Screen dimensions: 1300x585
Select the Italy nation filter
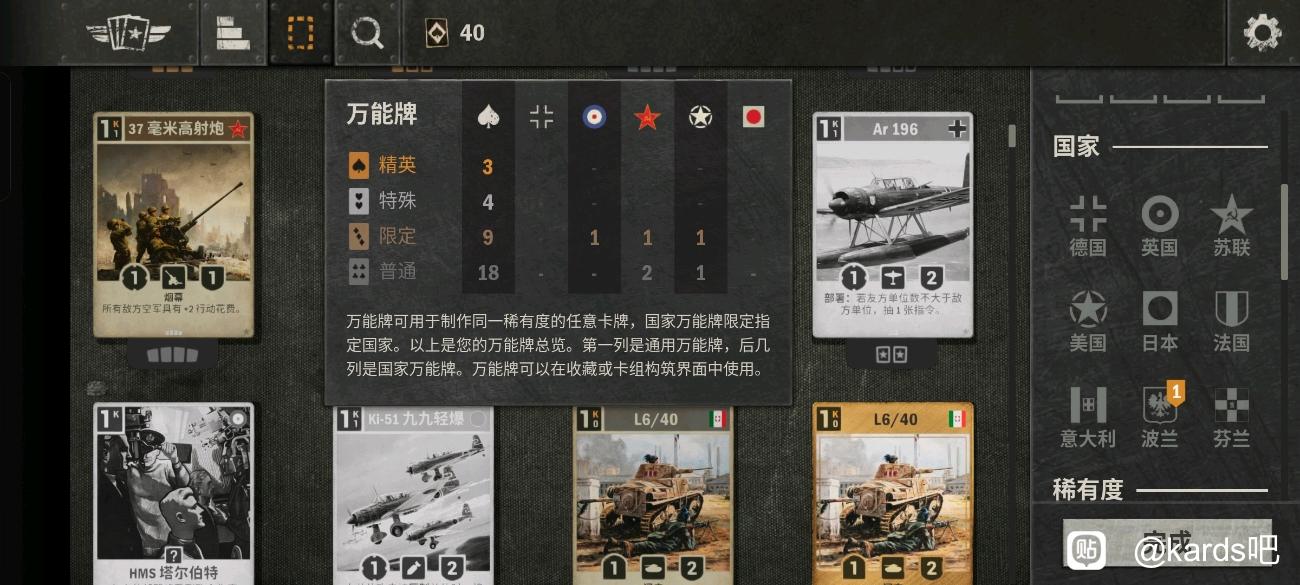click(x=1088, y=418)
